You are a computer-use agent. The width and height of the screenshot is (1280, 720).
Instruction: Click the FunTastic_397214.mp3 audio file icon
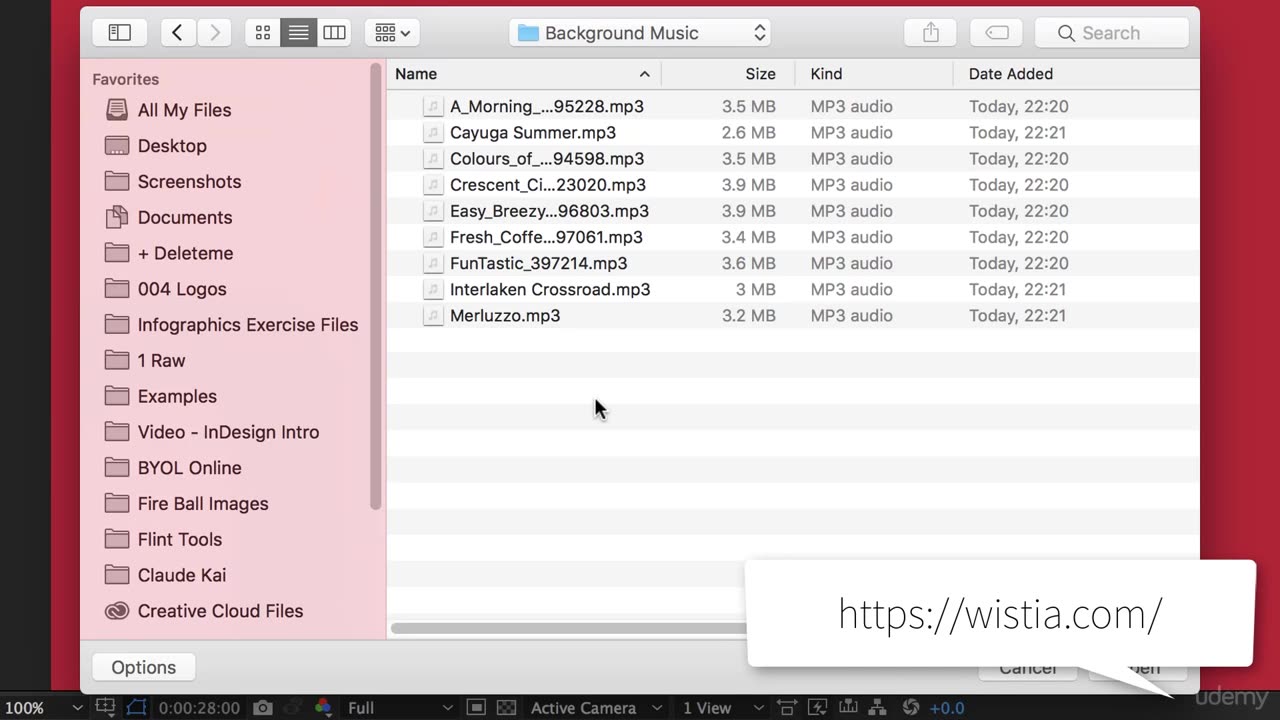tap(432, 263)
